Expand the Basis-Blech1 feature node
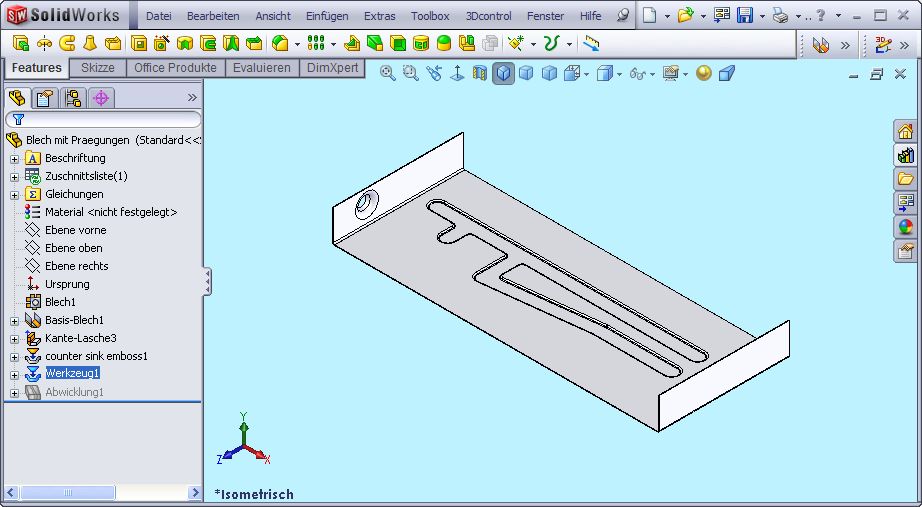 point(14,321)
